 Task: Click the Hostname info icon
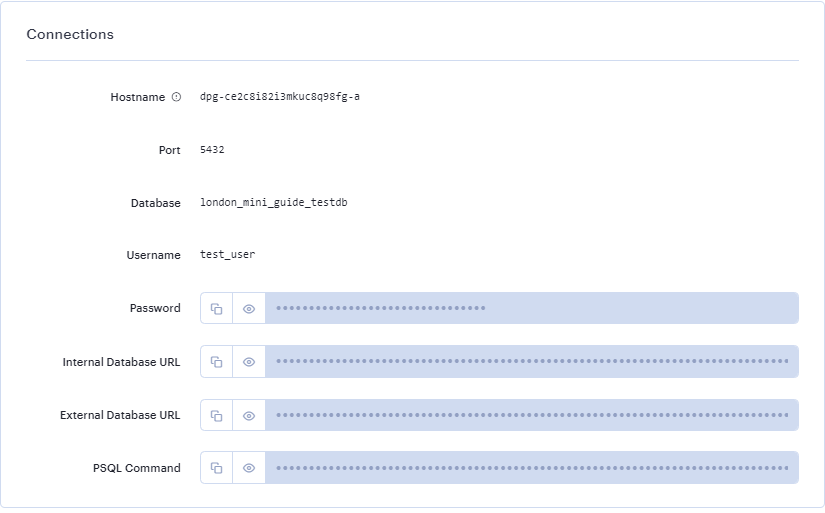(176, 97)
